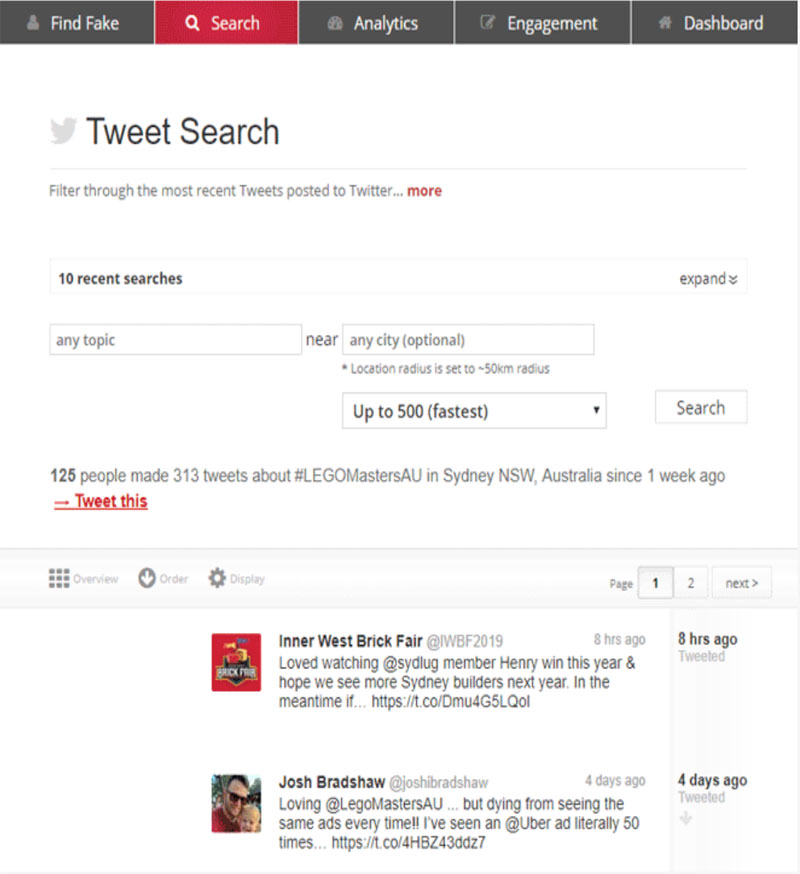The height and width of the screenshot is (874, 800).
Task: Open the Engagement tab
Action: pyautogui.click(x=542, y=22)
